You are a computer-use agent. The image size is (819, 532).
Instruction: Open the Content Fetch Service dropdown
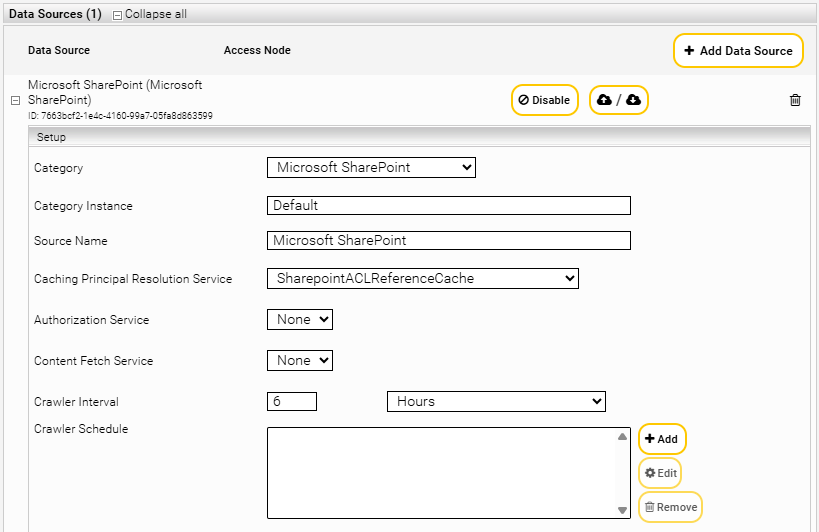(299, 361)
